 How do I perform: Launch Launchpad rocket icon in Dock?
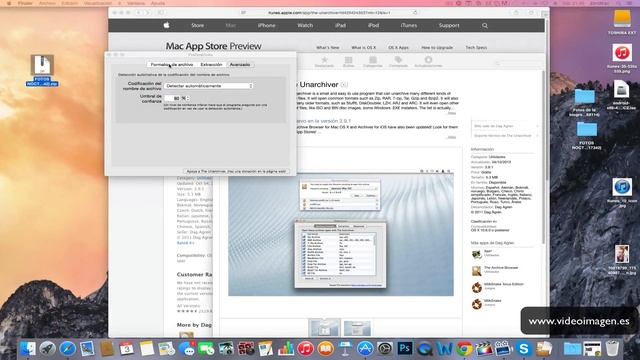47,349
